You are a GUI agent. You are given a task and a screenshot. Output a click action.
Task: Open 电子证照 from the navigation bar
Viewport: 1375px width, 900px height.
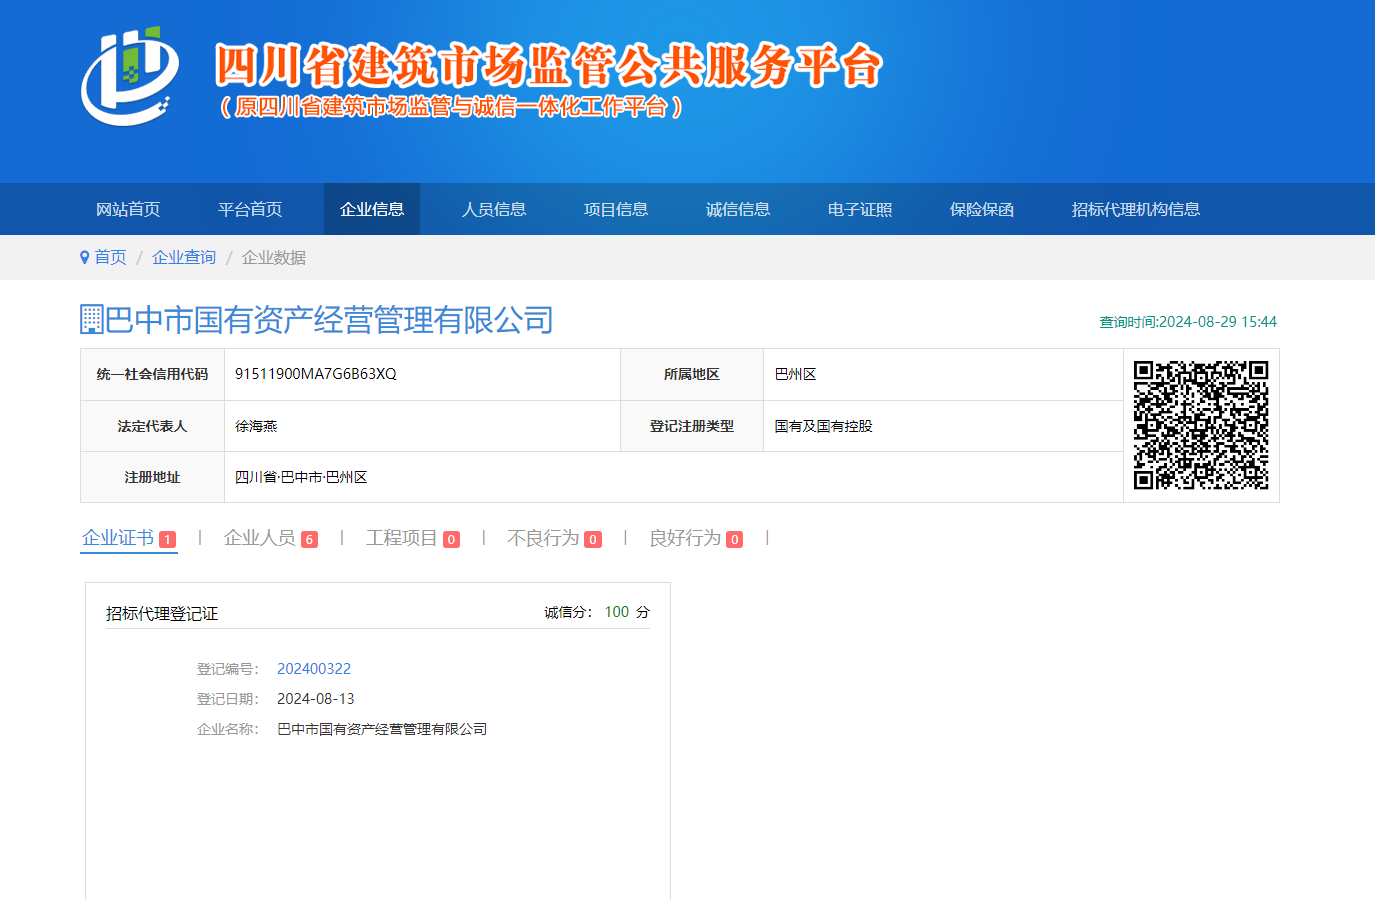coord(860,209)
